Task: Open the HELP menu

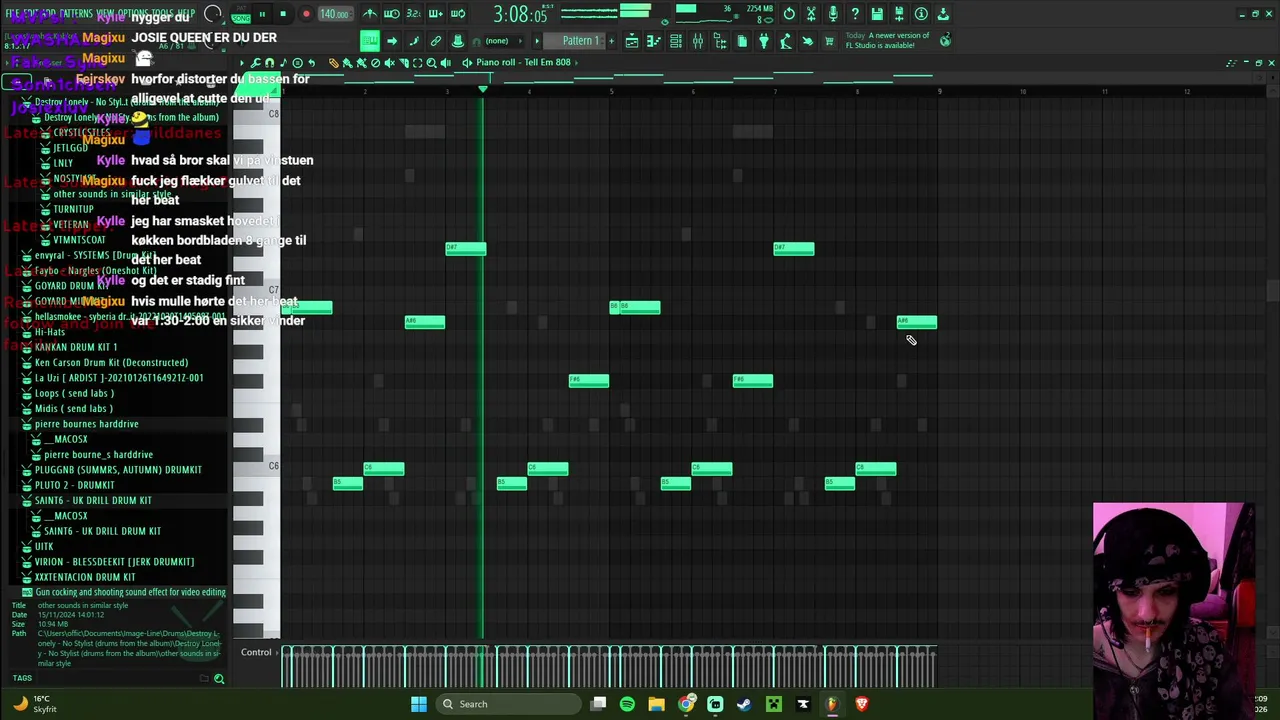Action: [x=189, y=13]
